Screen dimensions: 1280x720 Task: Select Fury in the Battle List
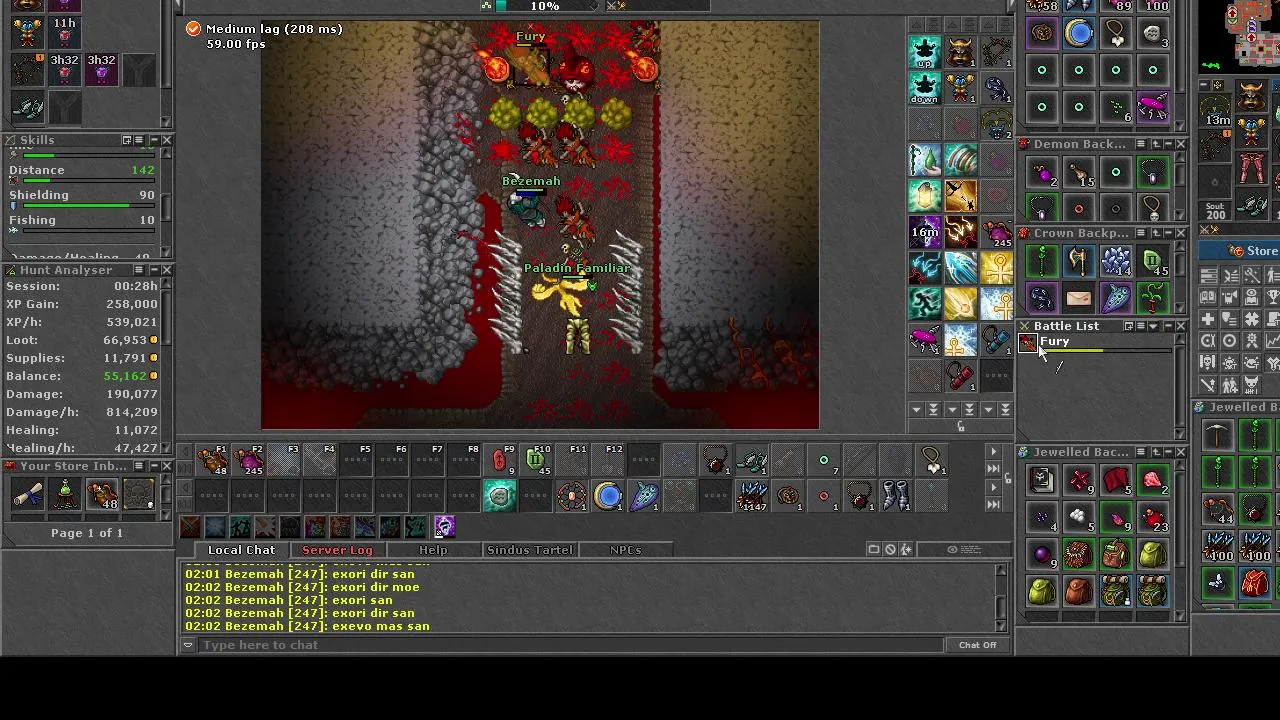tap(1054, 342)
